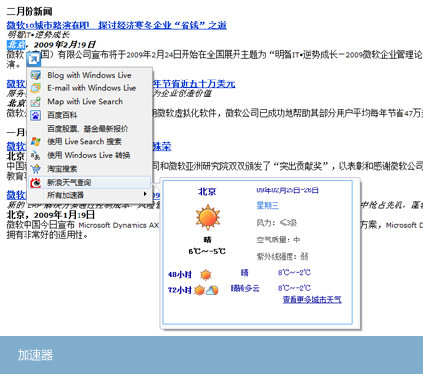Click the translate icon for Windows Live 转换

coord(36,155)
